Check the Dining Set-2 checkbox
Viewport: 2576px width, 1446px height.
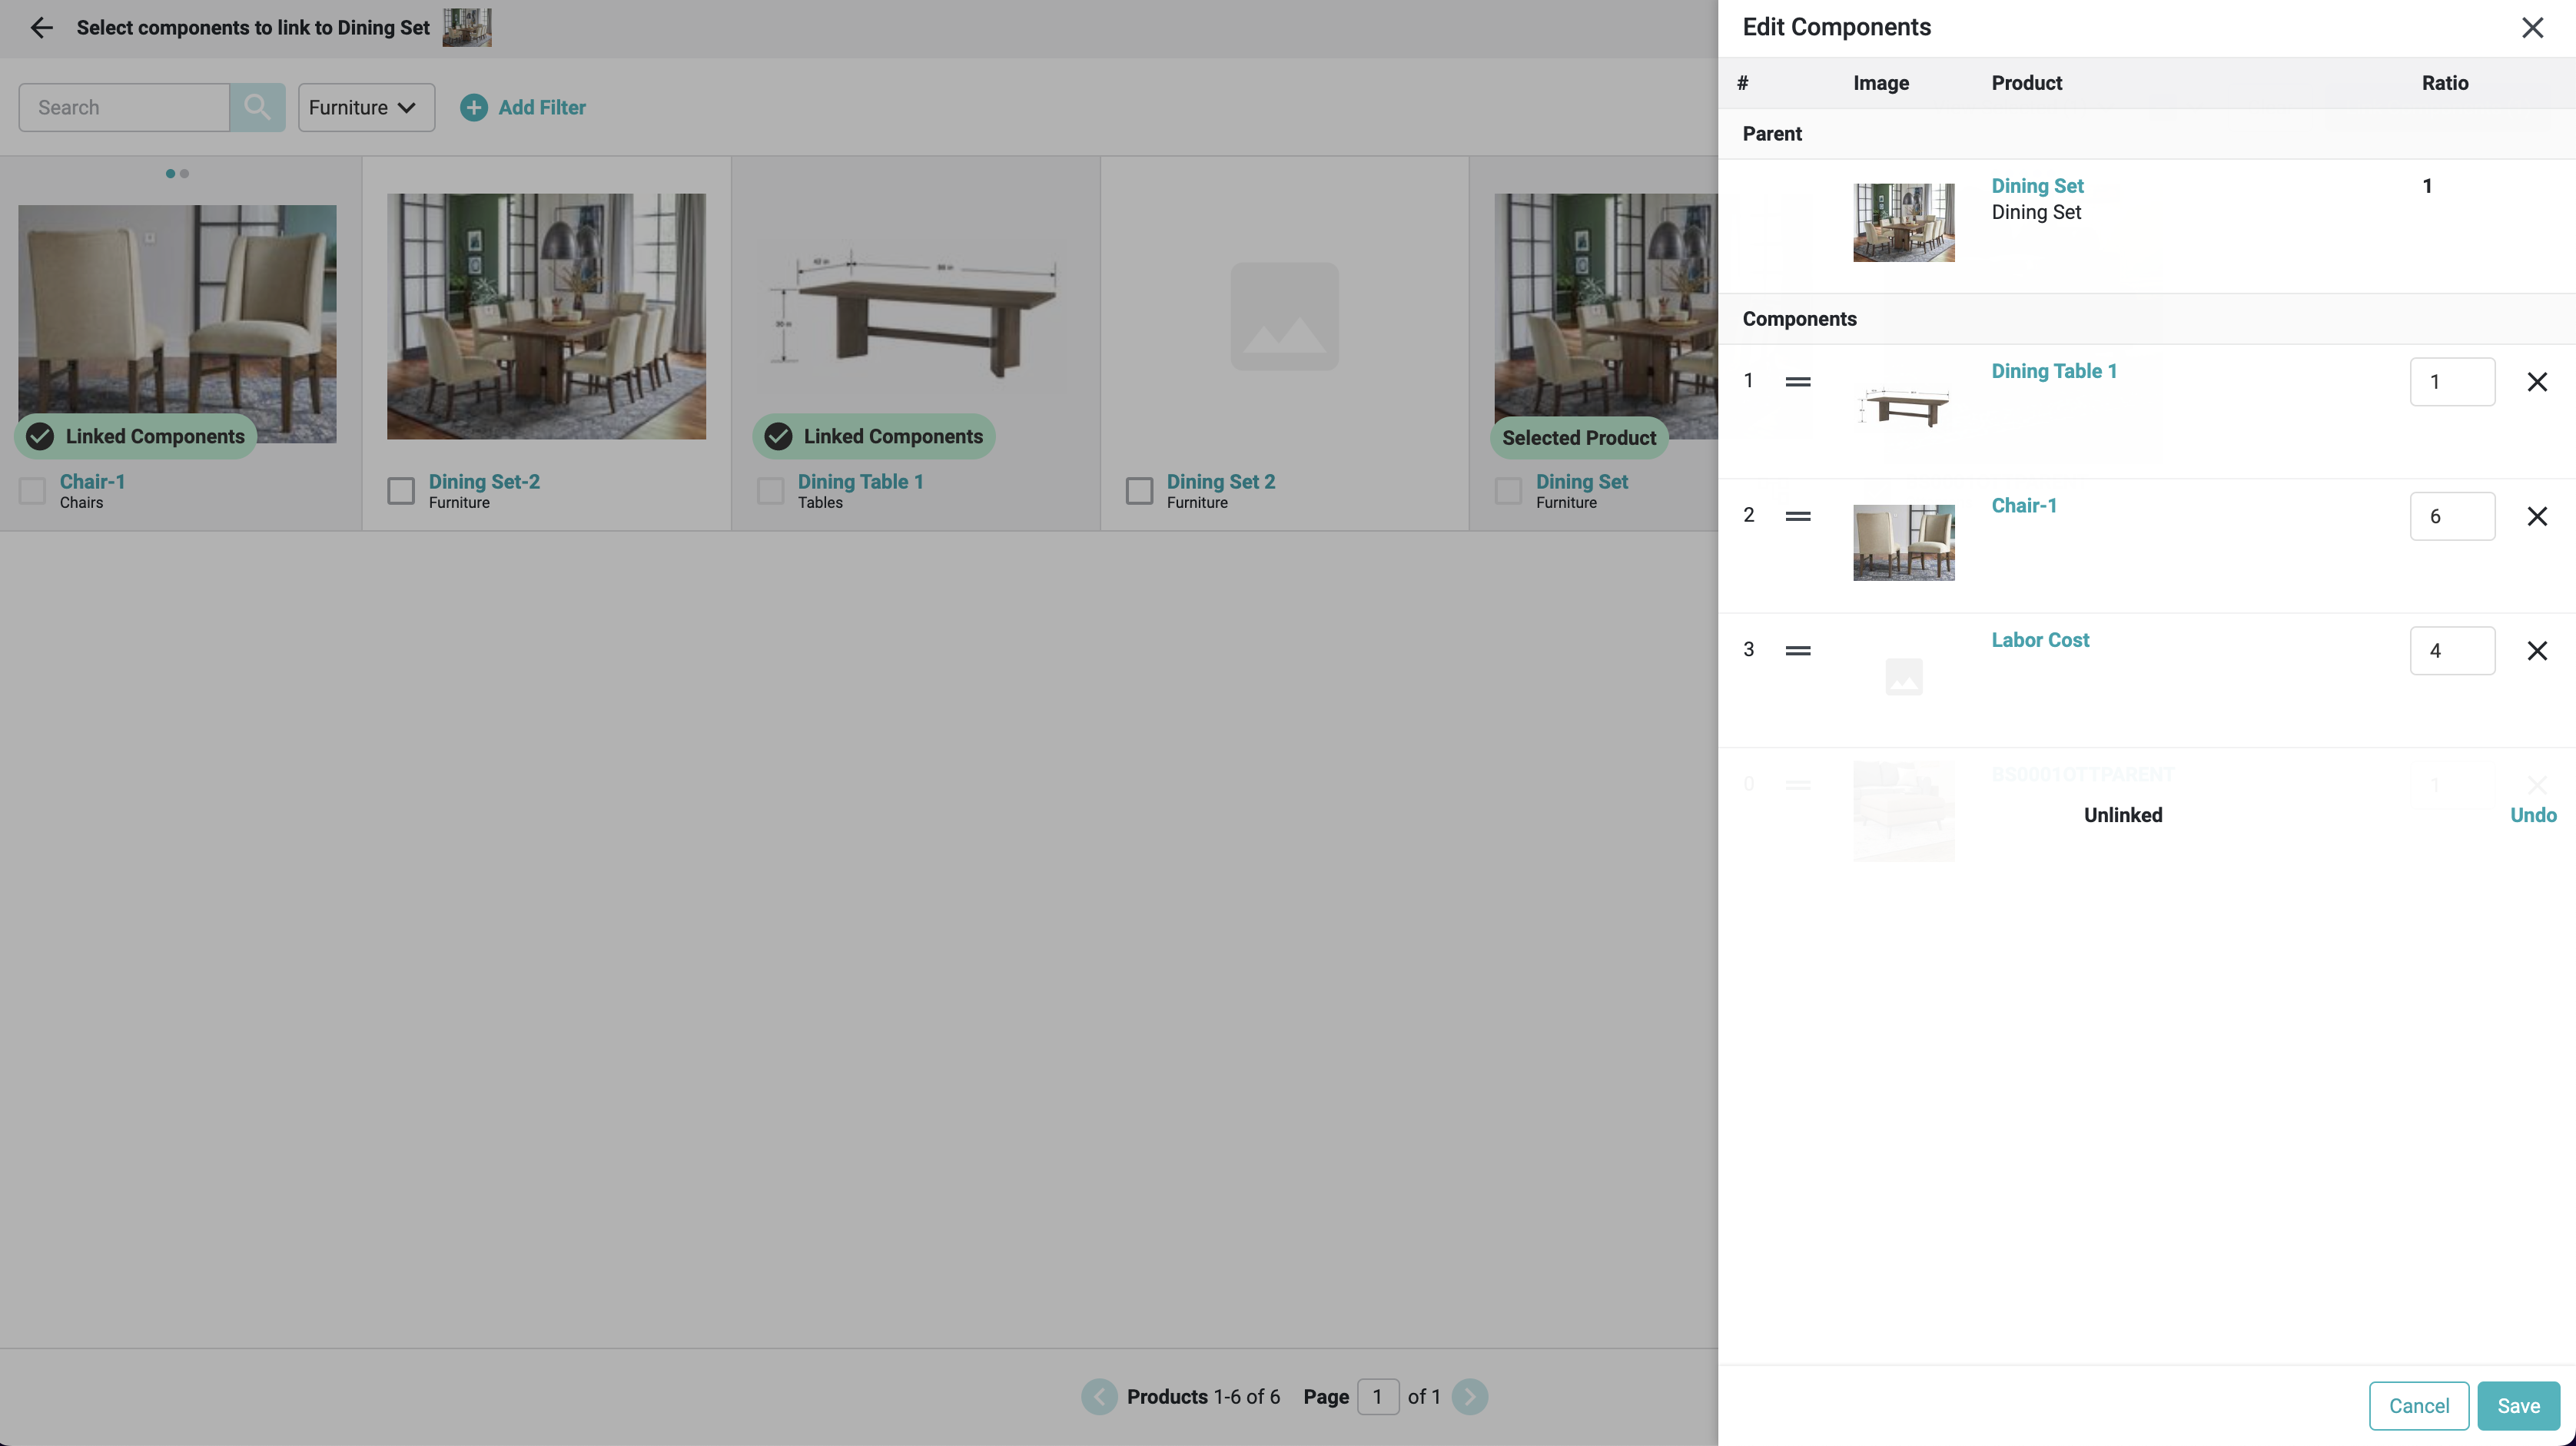coord(401,491)
